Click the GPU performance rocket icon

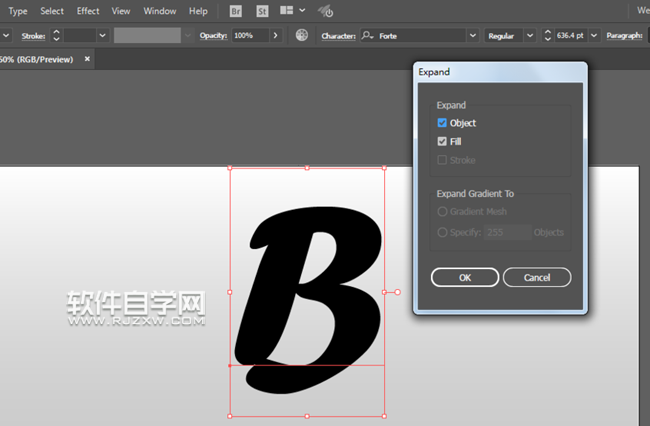(x=326, y=12)
